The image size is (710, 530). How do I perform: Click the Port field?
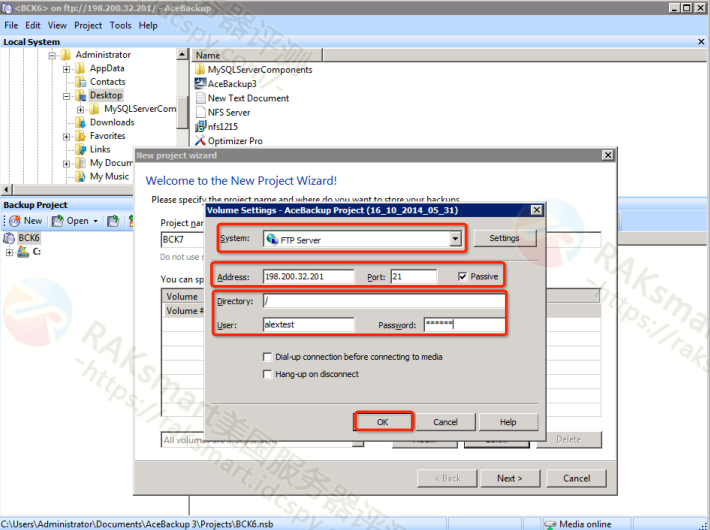(x=414, y=276)
